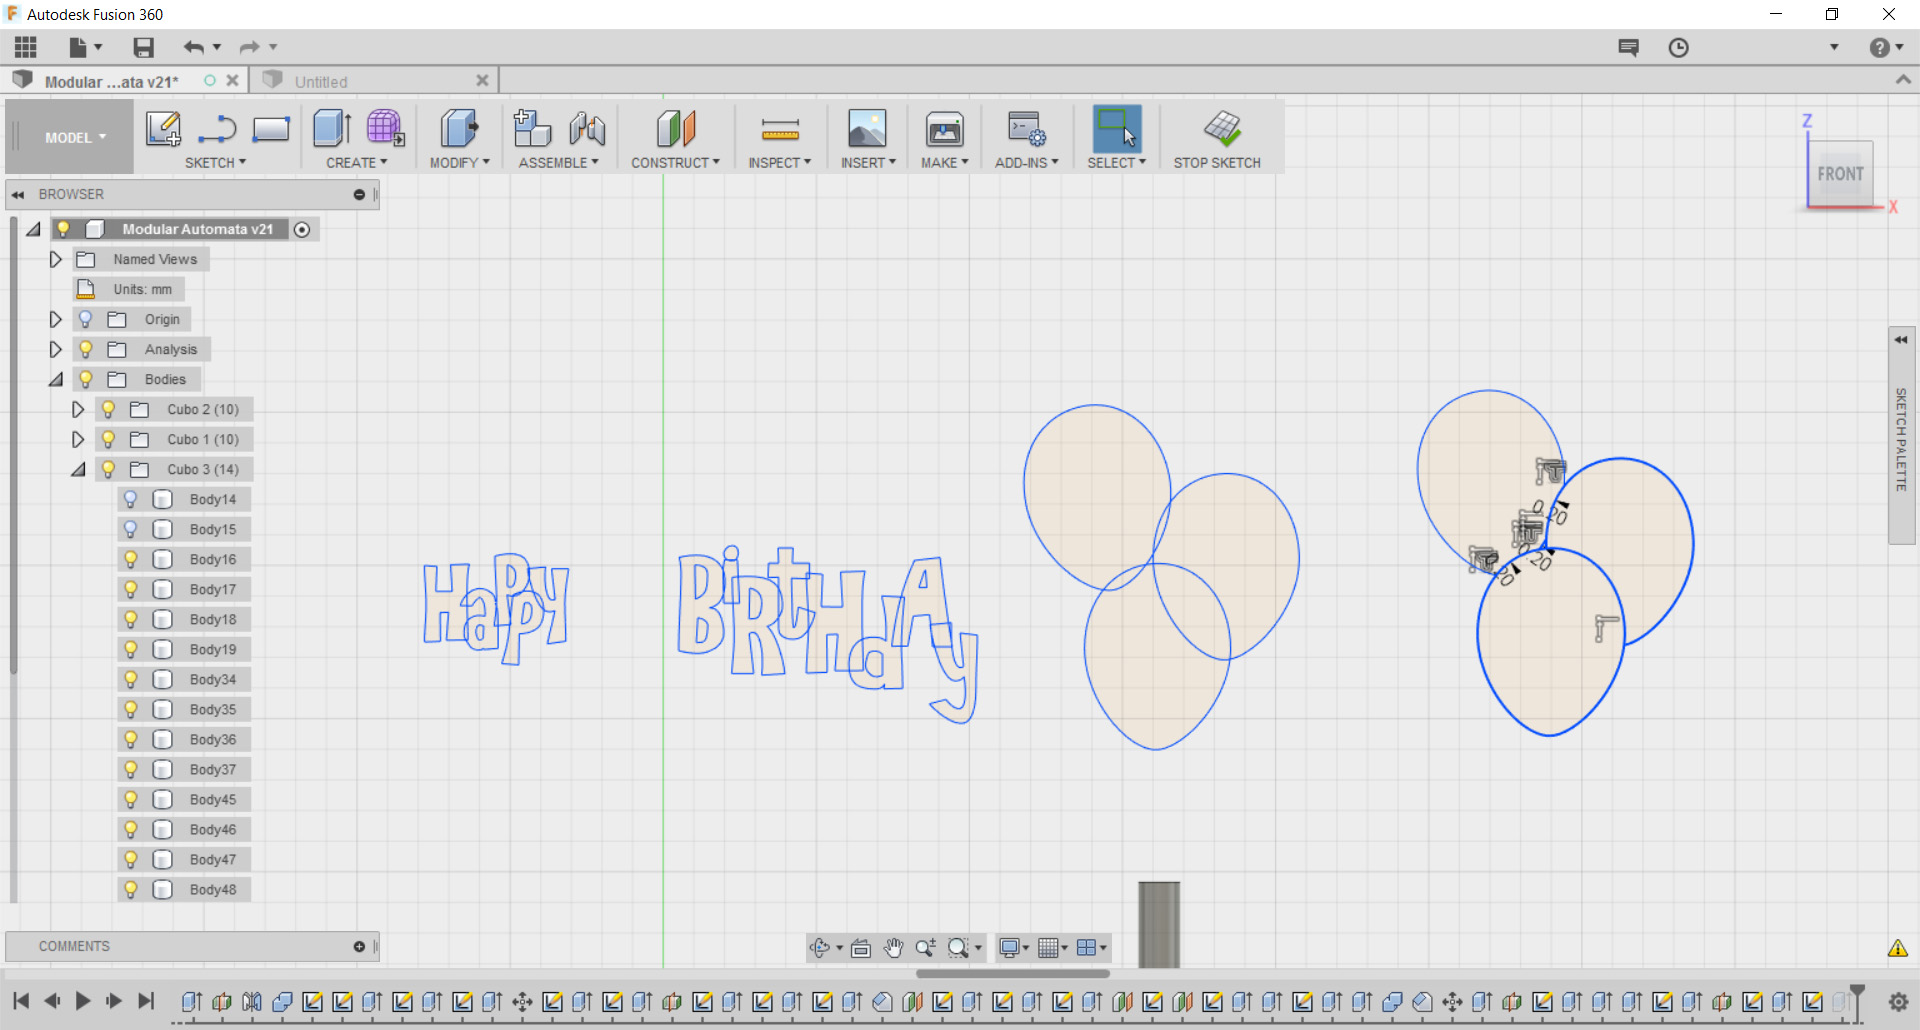Select the Pan hand tool
The width and height of the screenshot is (1920, 1030).
(x=893, y=947)
